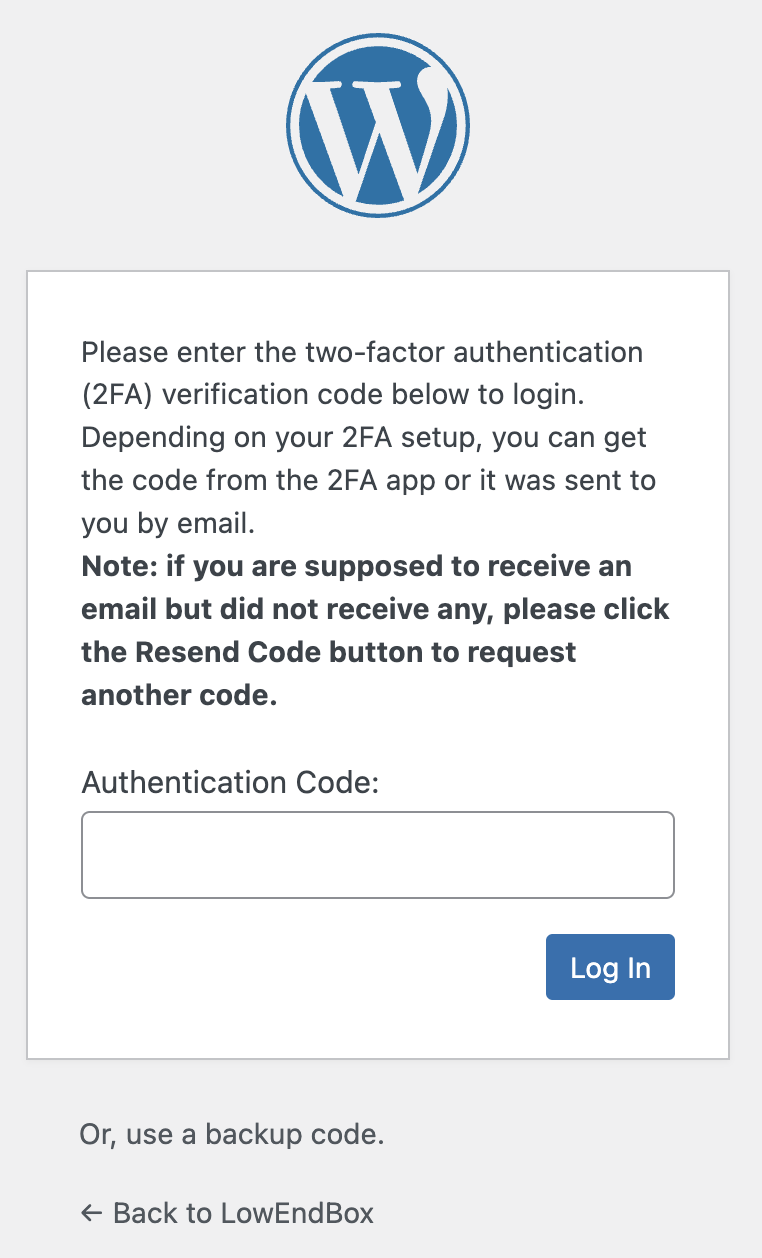Go back to LowEndBox
The width and height of the screenshot is (762, 1258).
(228, 1214)
